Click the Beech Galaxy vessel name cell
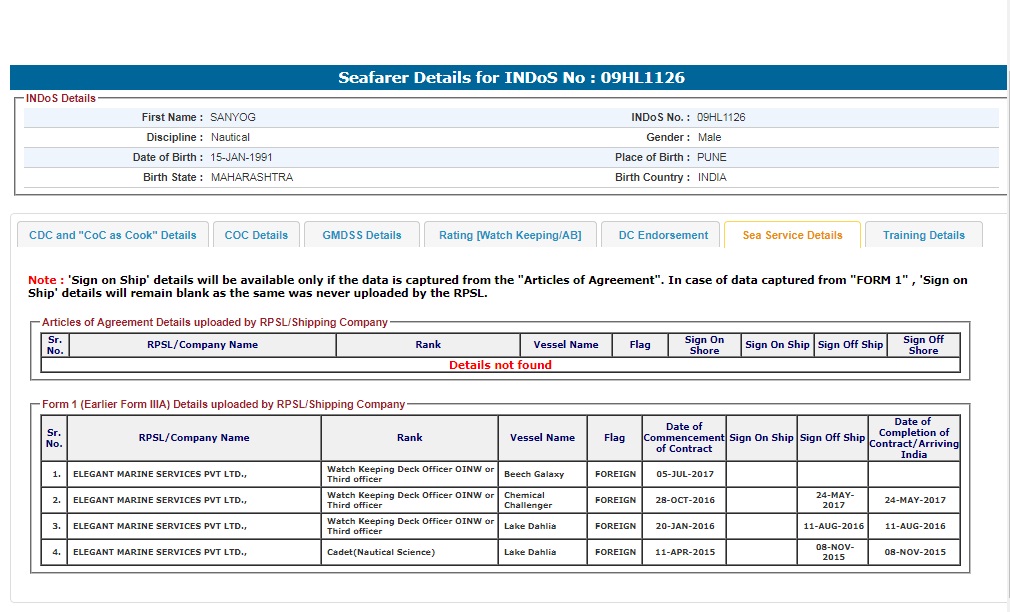 (534, 474)
